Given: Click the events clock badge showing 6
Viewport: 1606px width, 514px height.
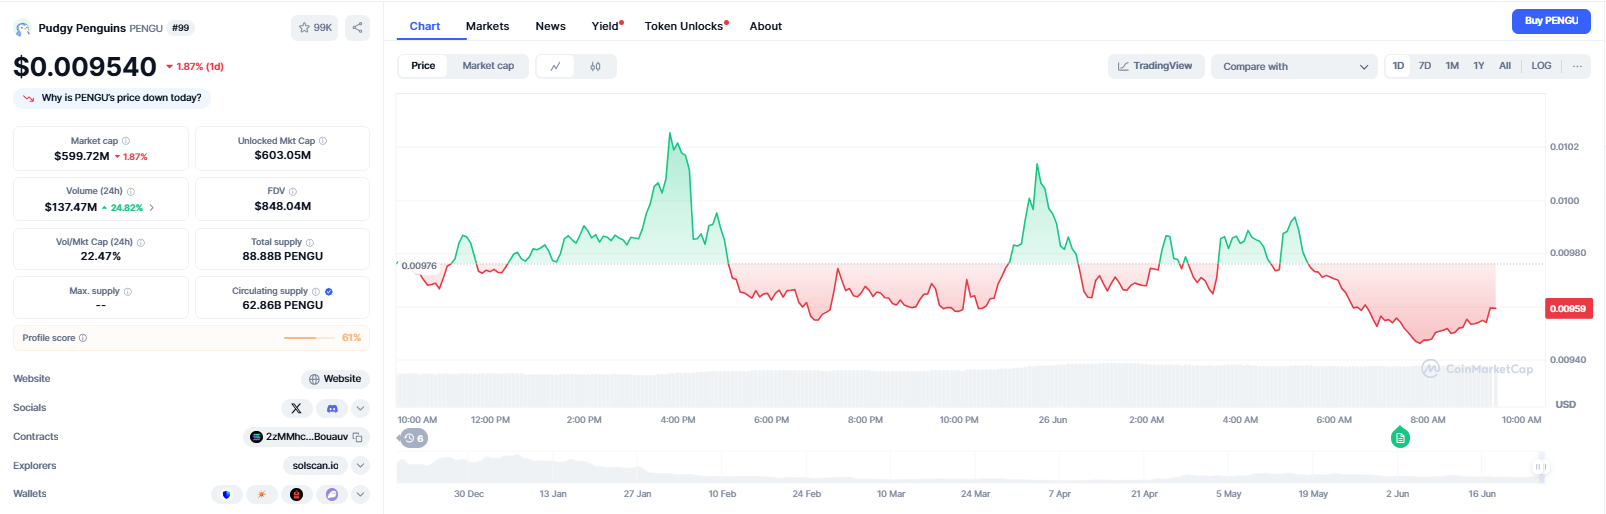Looking at the screenshot, I should (x=413, y=438).
